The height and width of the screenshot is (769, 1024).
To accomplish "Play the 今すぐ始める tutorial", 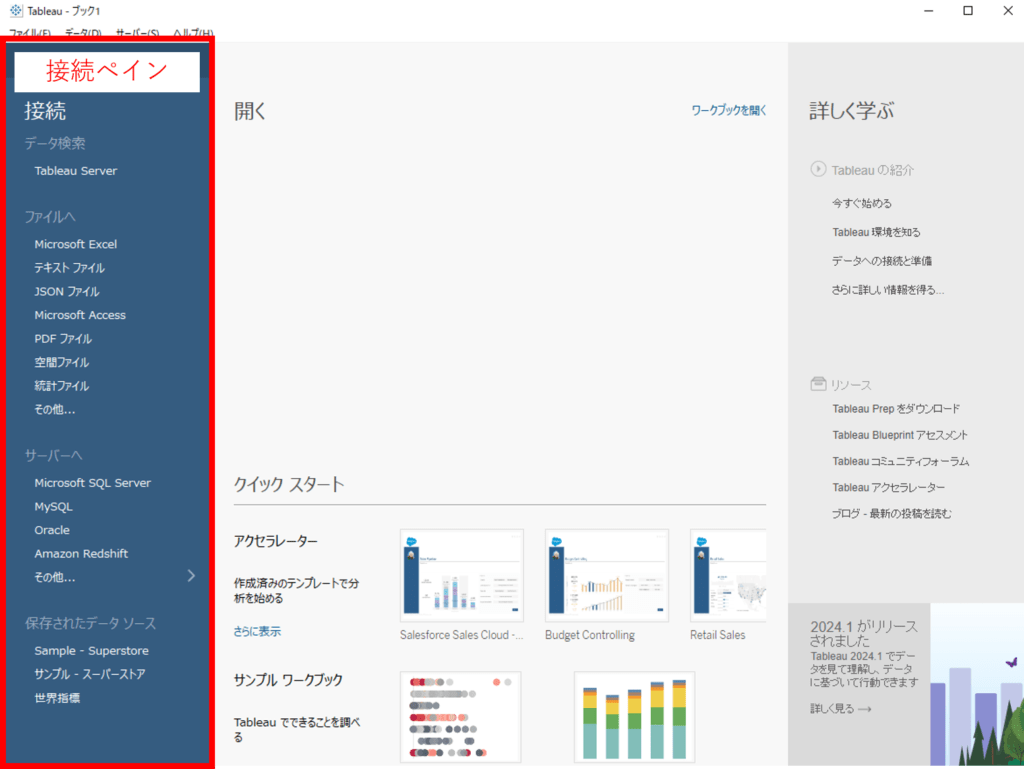I will pyautogui.click(x=861, y=203).
